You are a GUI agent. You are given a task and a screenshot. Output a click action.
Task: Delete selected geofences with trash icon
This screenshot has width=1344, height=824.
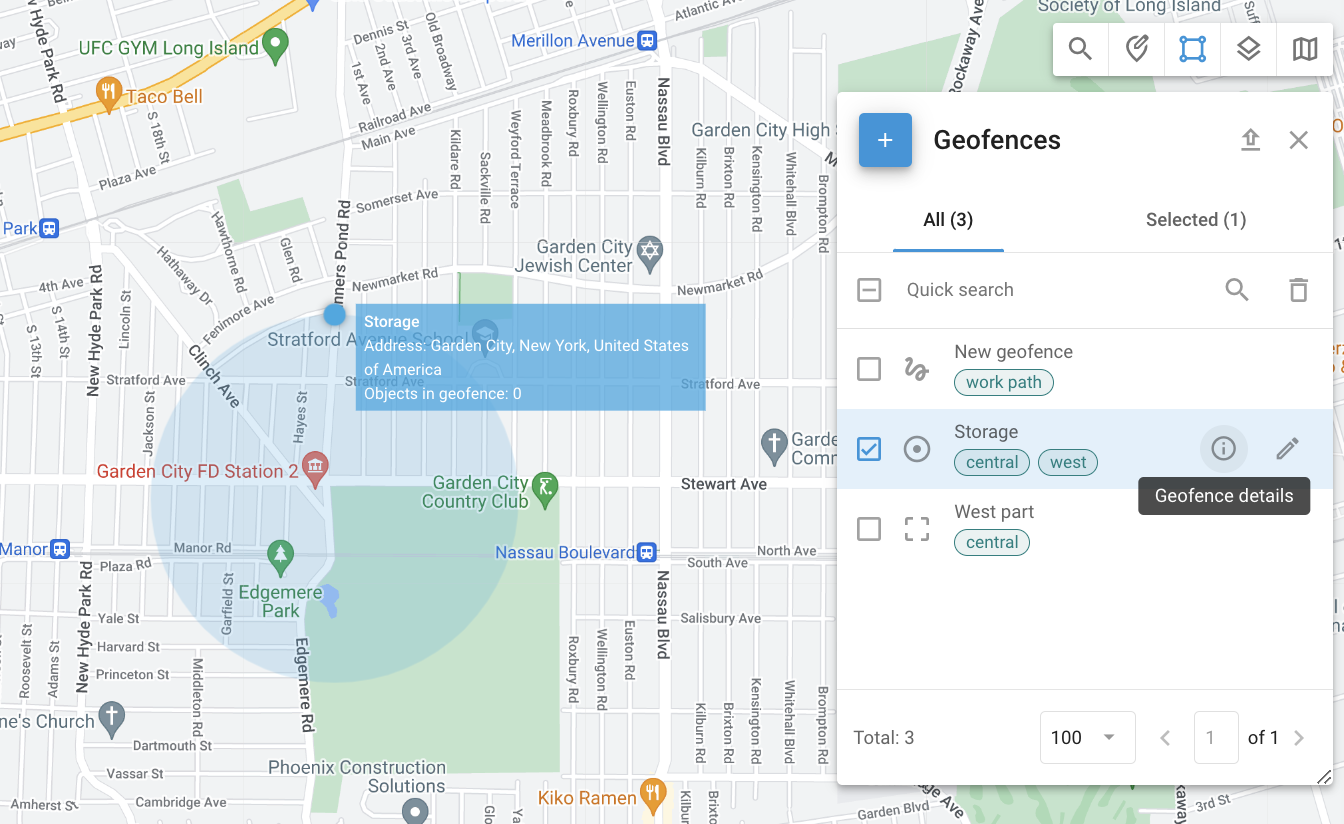(1298, 290)
